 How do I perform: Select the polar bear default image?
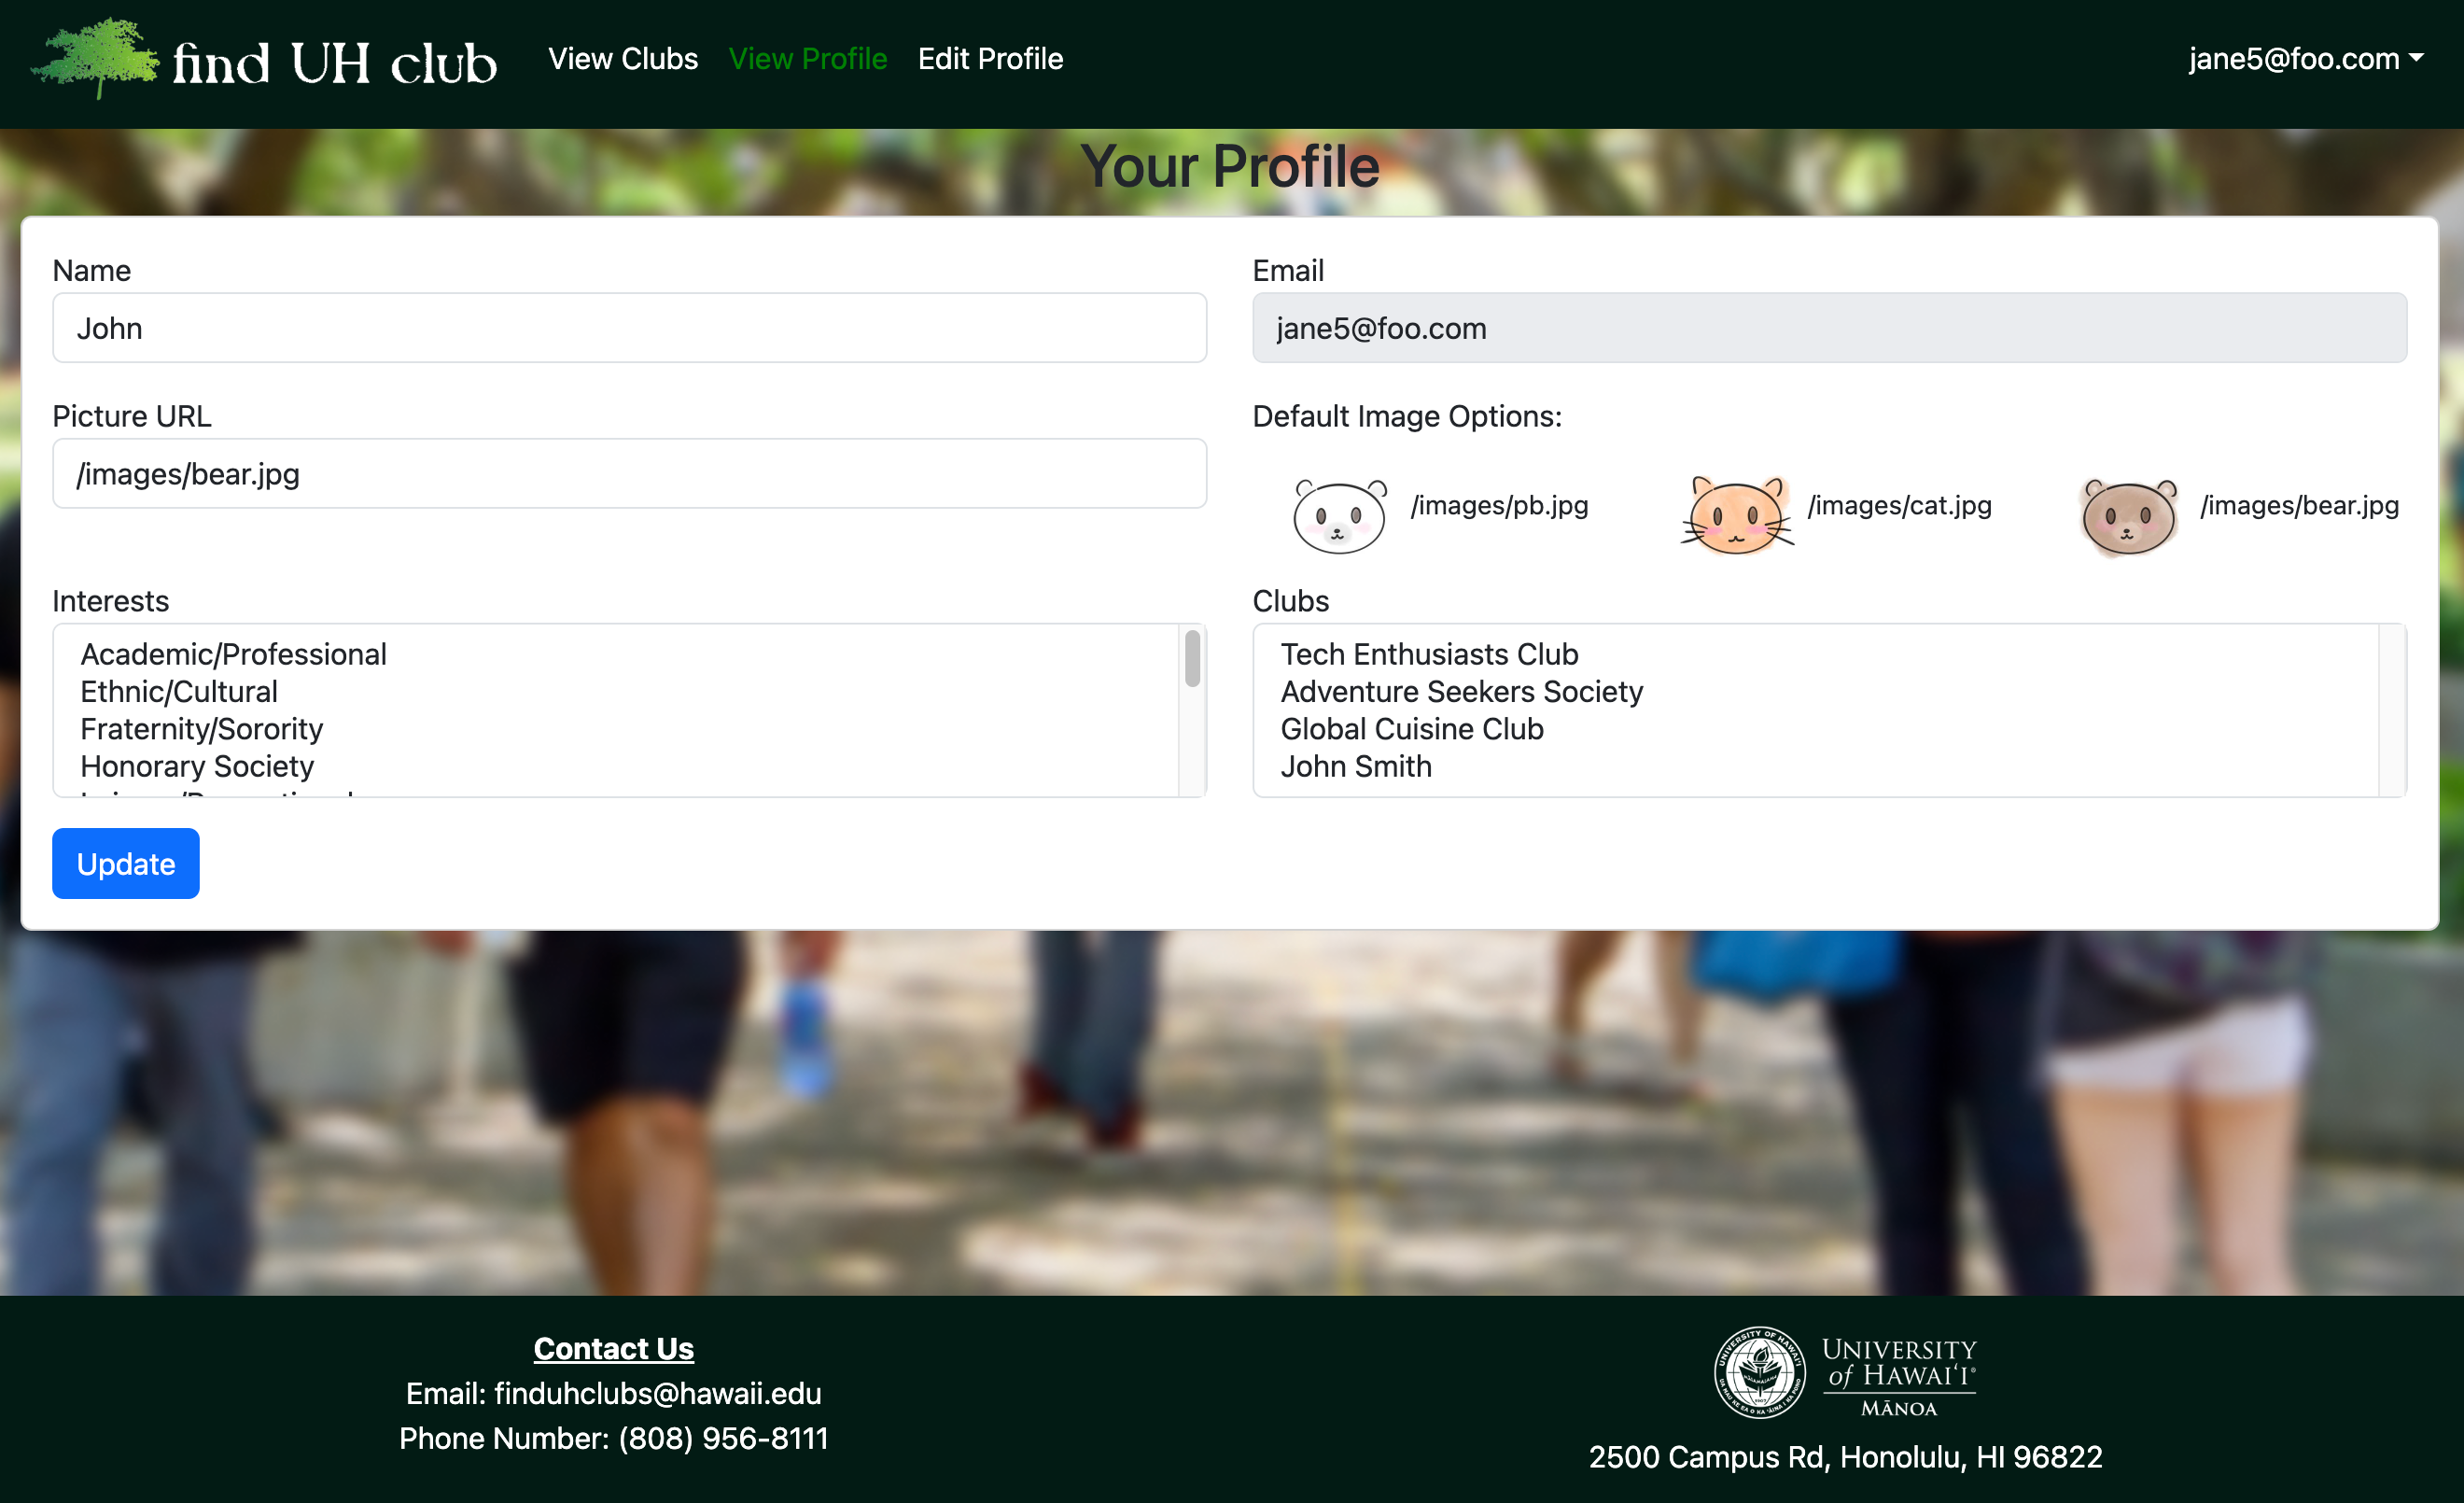[x=1339, y=516]
